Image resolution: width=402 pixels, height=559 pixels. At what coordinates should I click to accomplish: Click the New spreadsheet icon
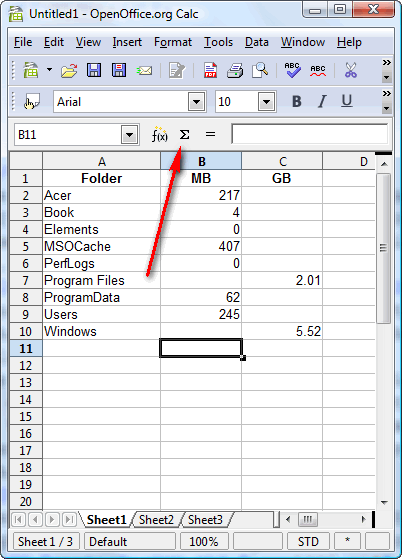pos(31,70)
